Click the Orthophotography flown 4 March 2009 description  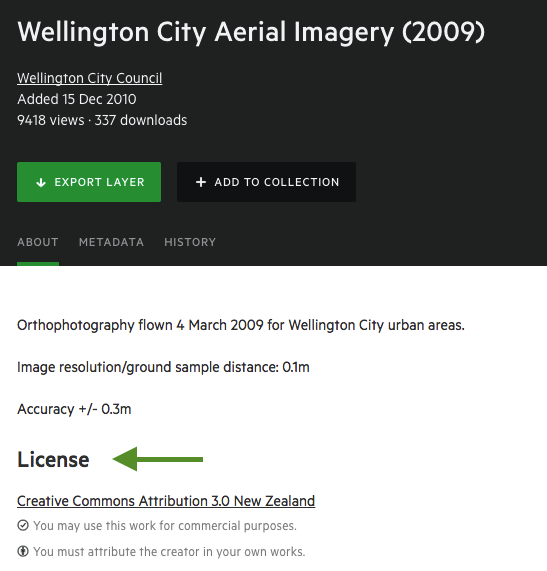tap(241, 325)
